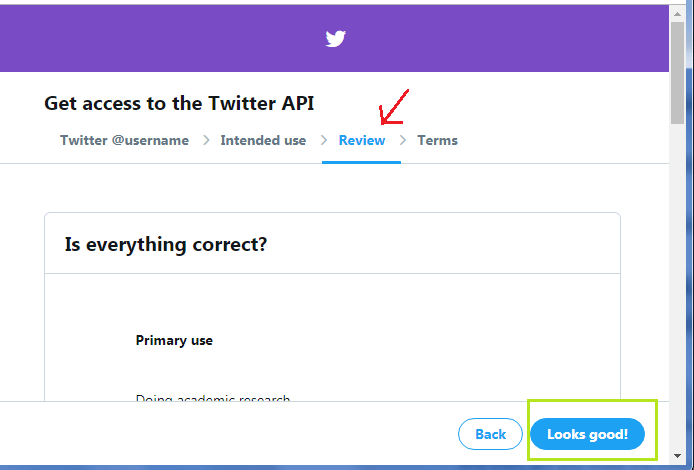
Task: Click the scrollbar down arrow
Action: coord(677,461)
